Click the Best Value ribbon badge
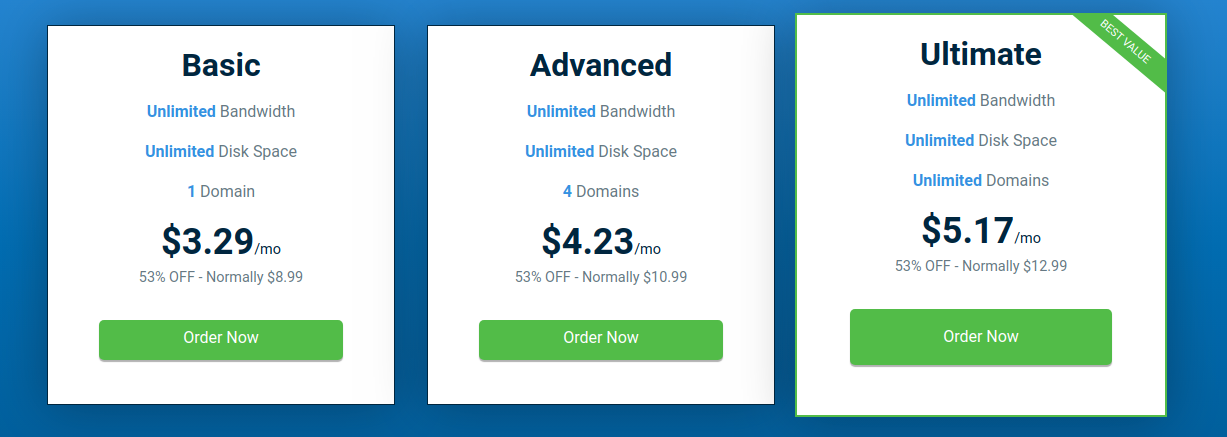1227x437 pixels. point(1125,42)
